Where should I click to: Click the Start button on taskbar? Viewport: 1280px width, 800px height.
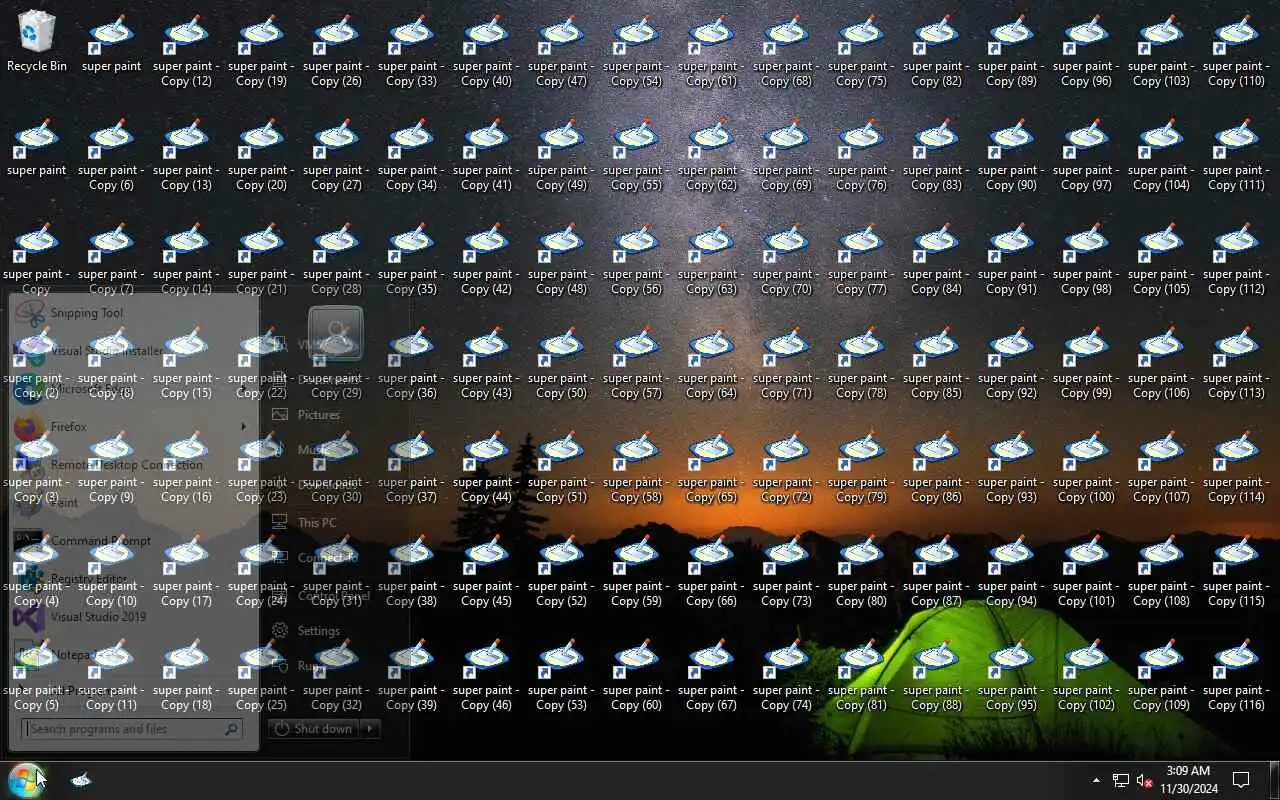pyautogui.click(x=25, y=780)
